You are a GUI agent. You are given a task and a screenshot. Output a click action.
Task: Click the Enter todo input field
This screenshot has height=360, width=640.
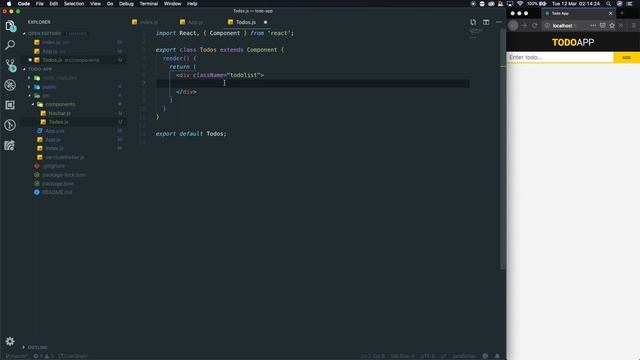pyautogui.click(x=560, y=58)
